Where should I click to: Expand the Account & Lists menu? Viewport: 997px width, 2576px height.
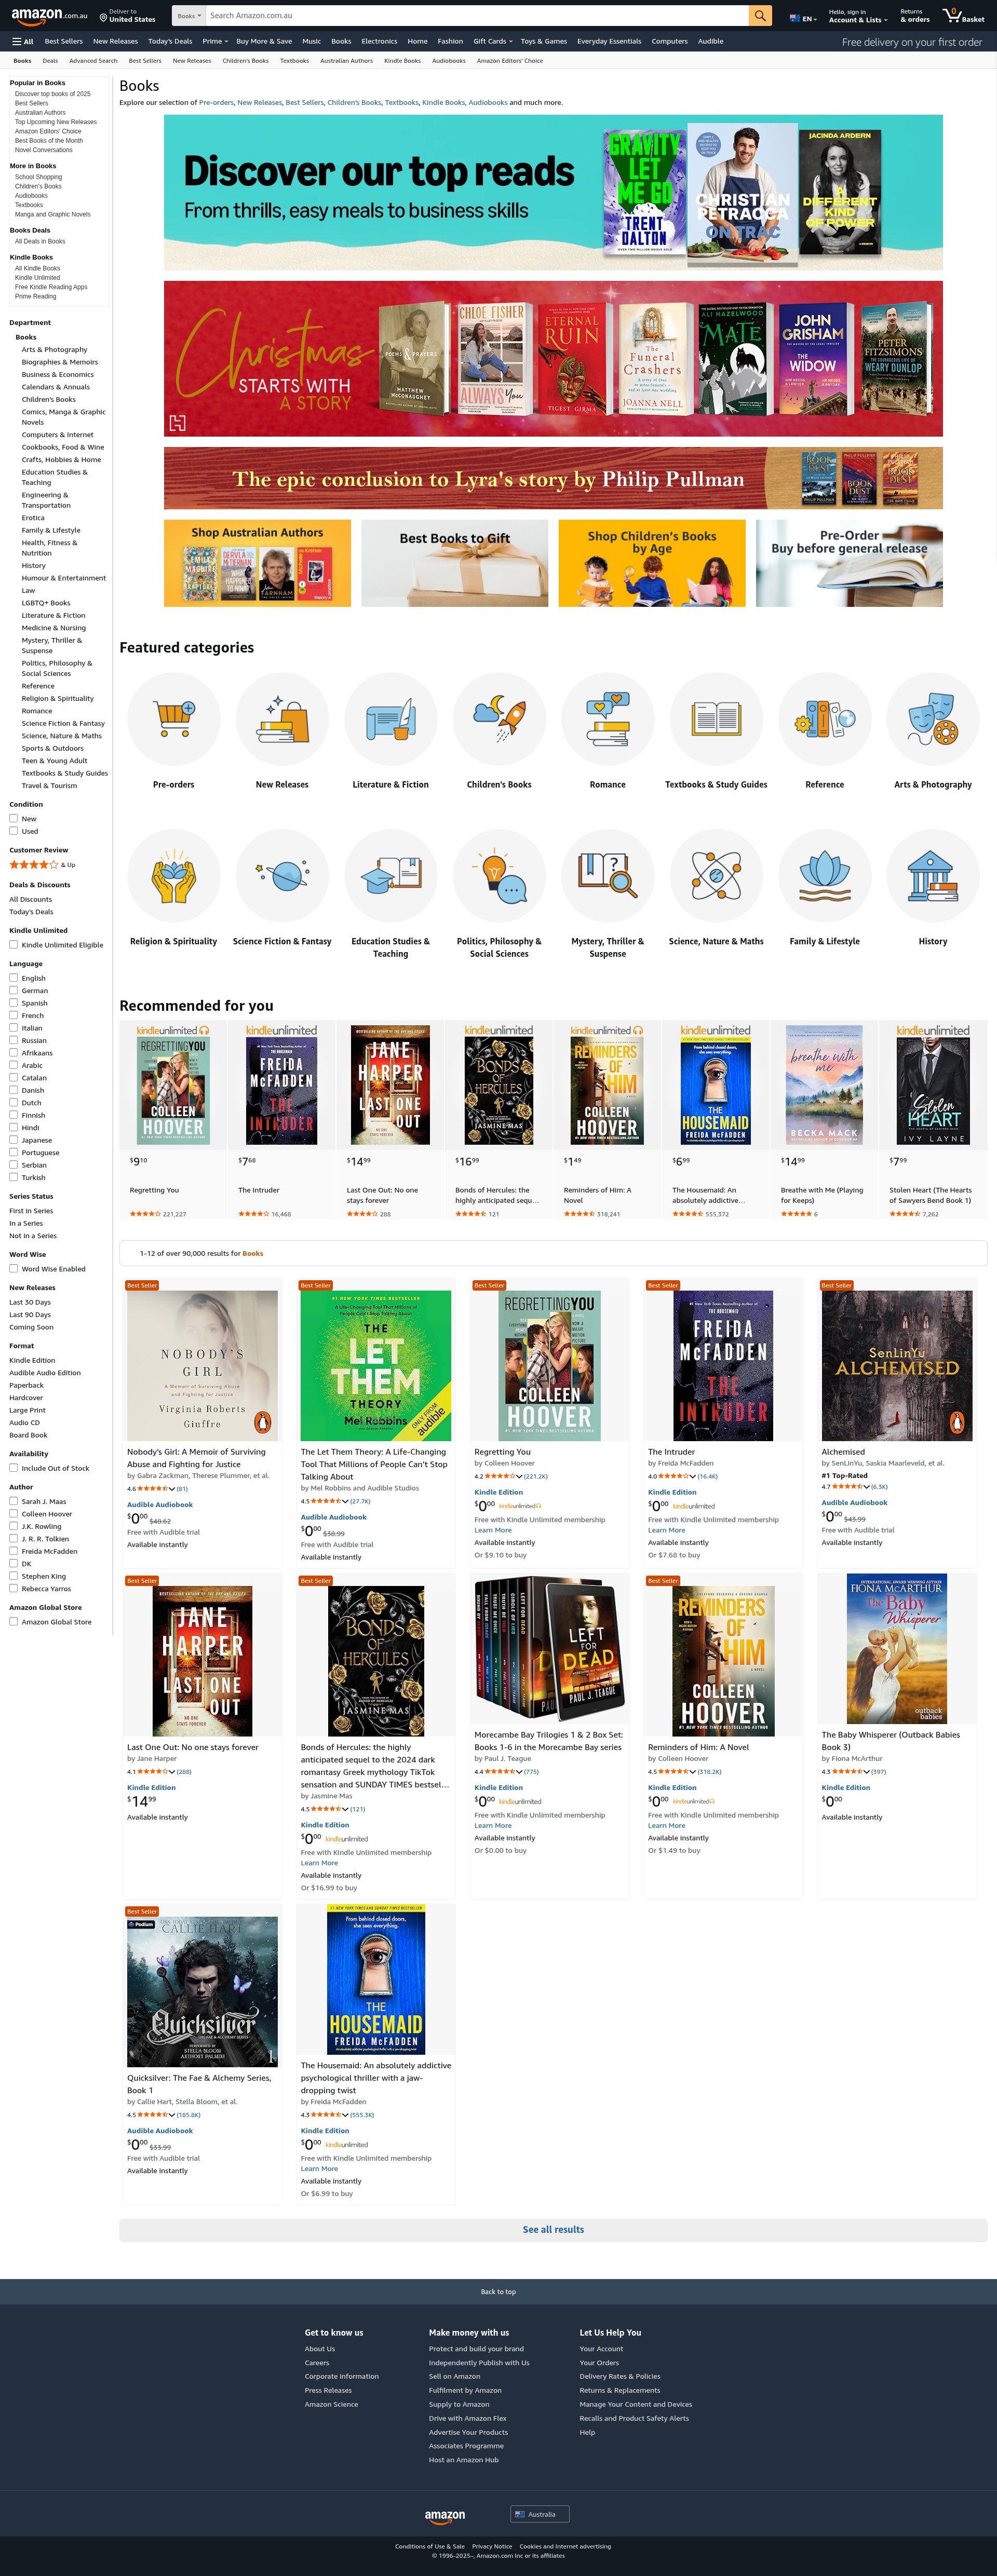point(857,16)
